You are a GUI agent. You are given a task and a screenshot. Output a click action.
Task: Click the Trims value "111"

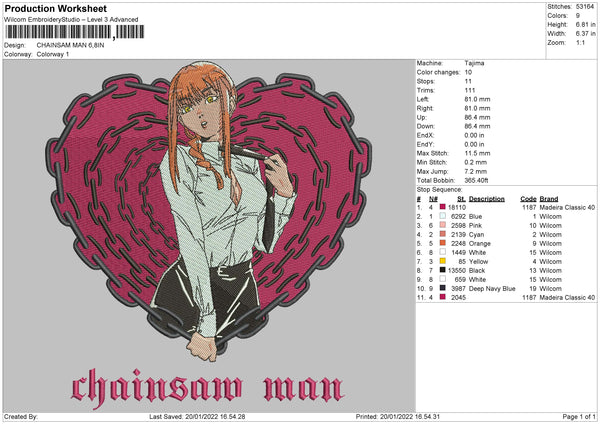470,90
